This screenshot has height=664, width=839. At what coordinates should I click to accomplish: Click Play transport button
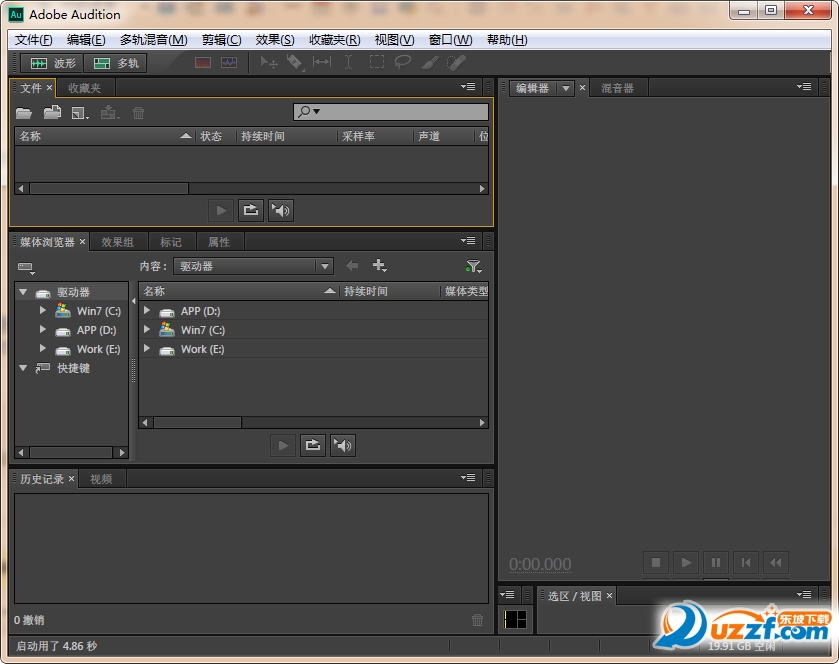pyautogui.click(x=686, y=562)
